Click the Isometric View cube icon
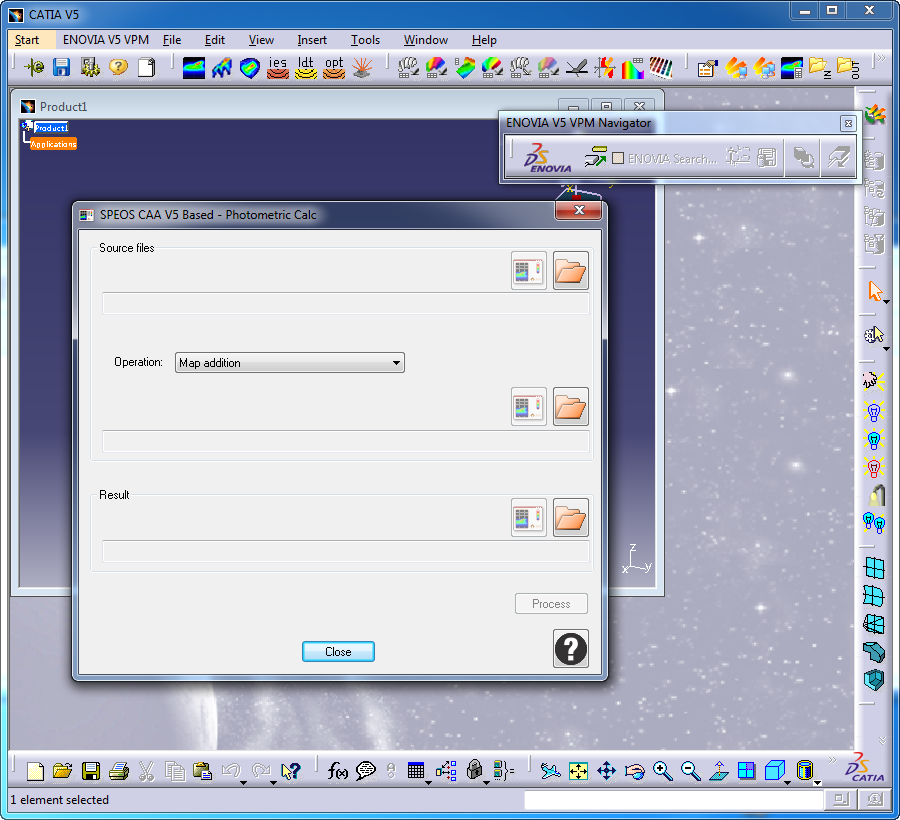 tap(774, 771)
